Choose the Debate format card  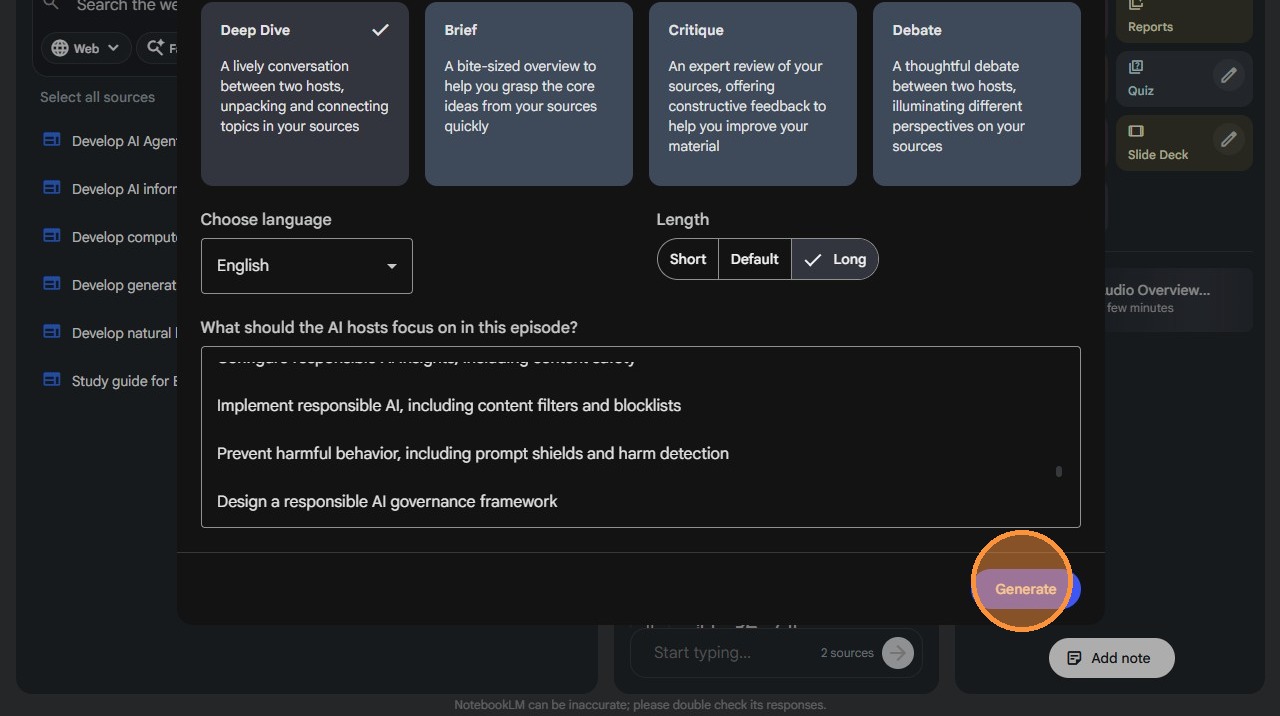[976, 94]
